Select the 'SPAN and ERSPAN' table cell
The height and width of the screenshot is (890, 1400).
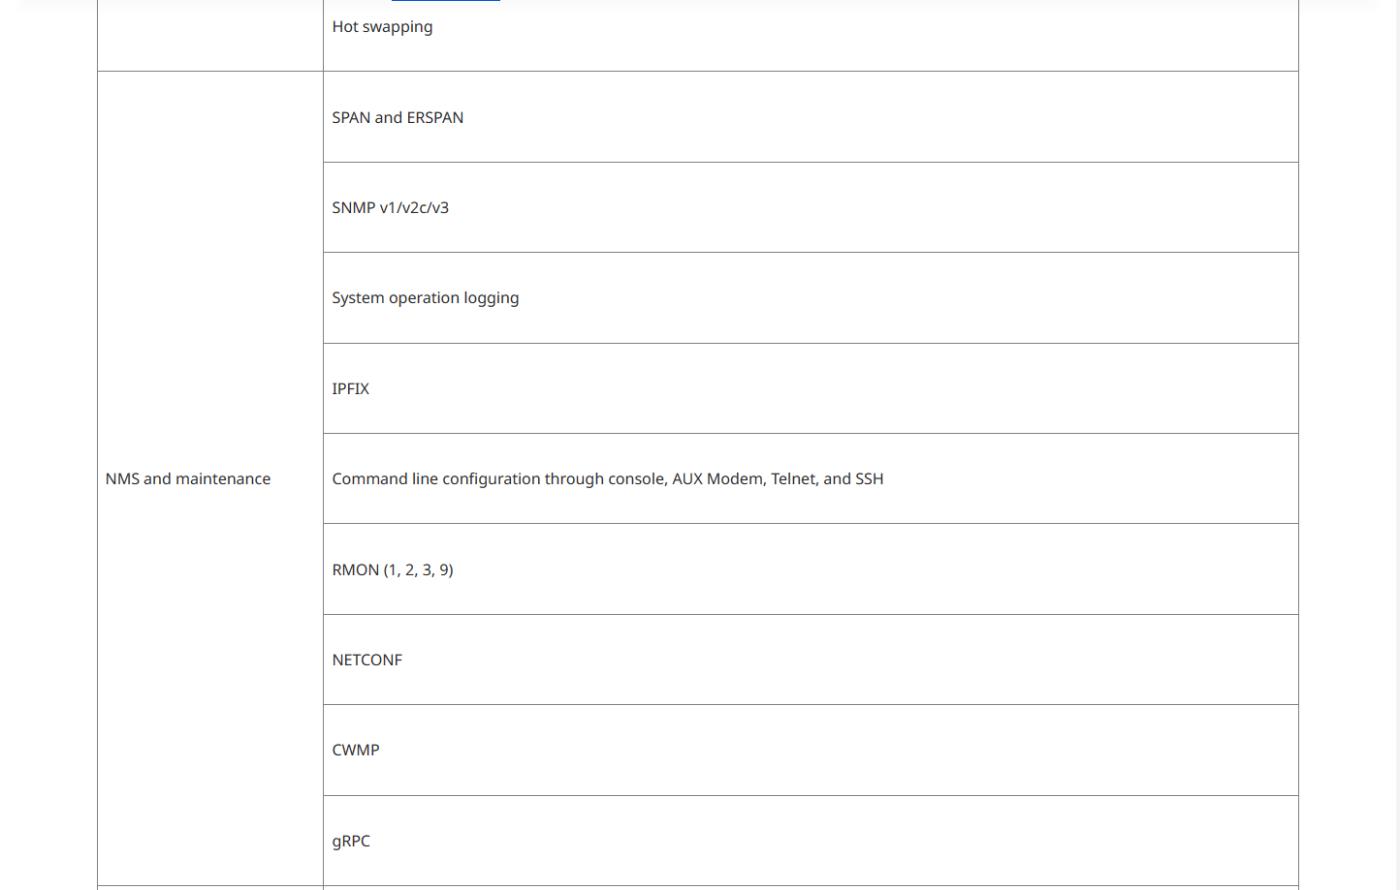(811, 117)
